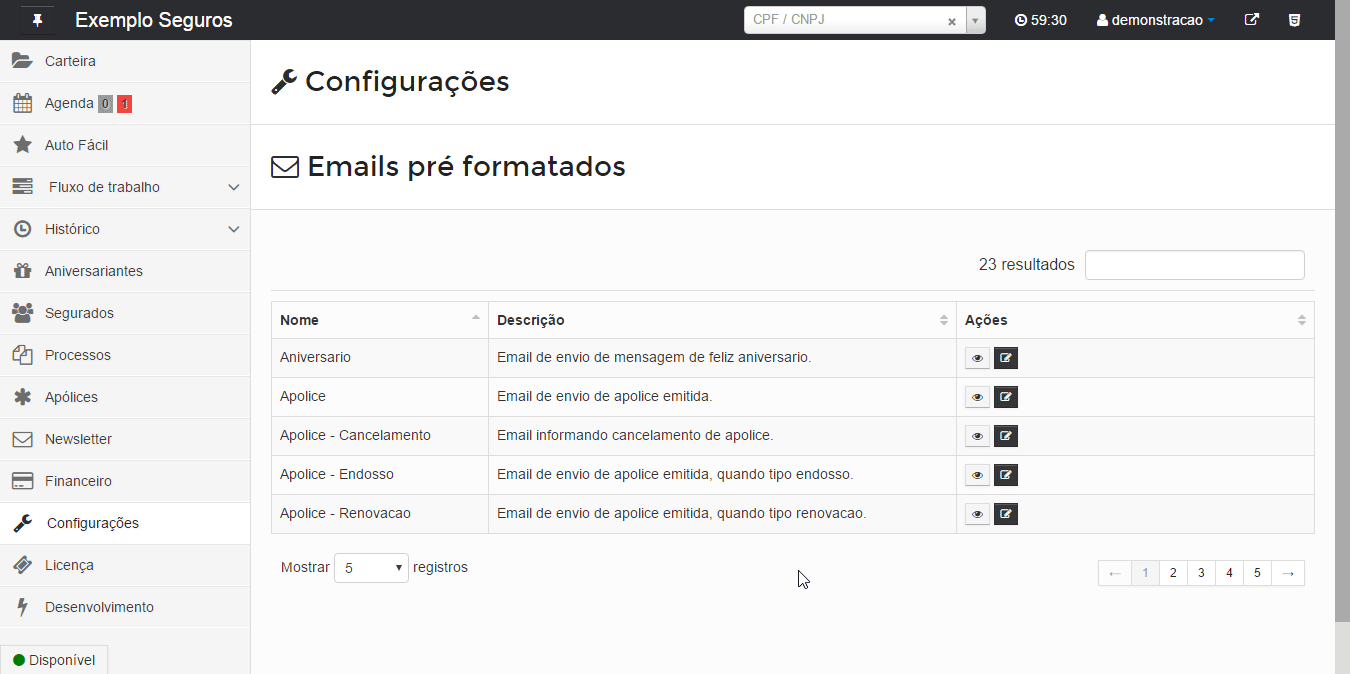
Task: Click the HTML5 badge icon in header
Action: [1294, 20]
